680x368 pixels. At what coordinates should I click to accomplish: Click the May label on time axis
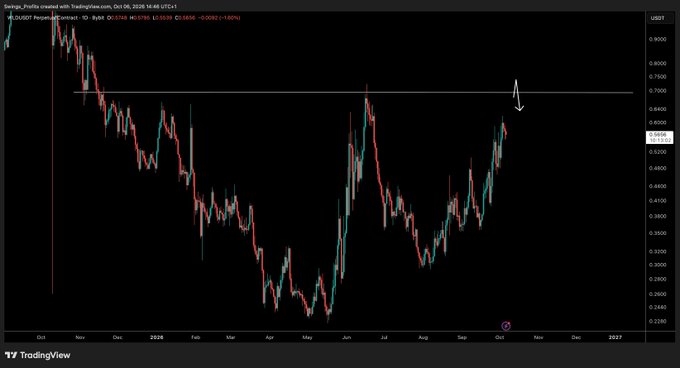[x=307, y=337]
